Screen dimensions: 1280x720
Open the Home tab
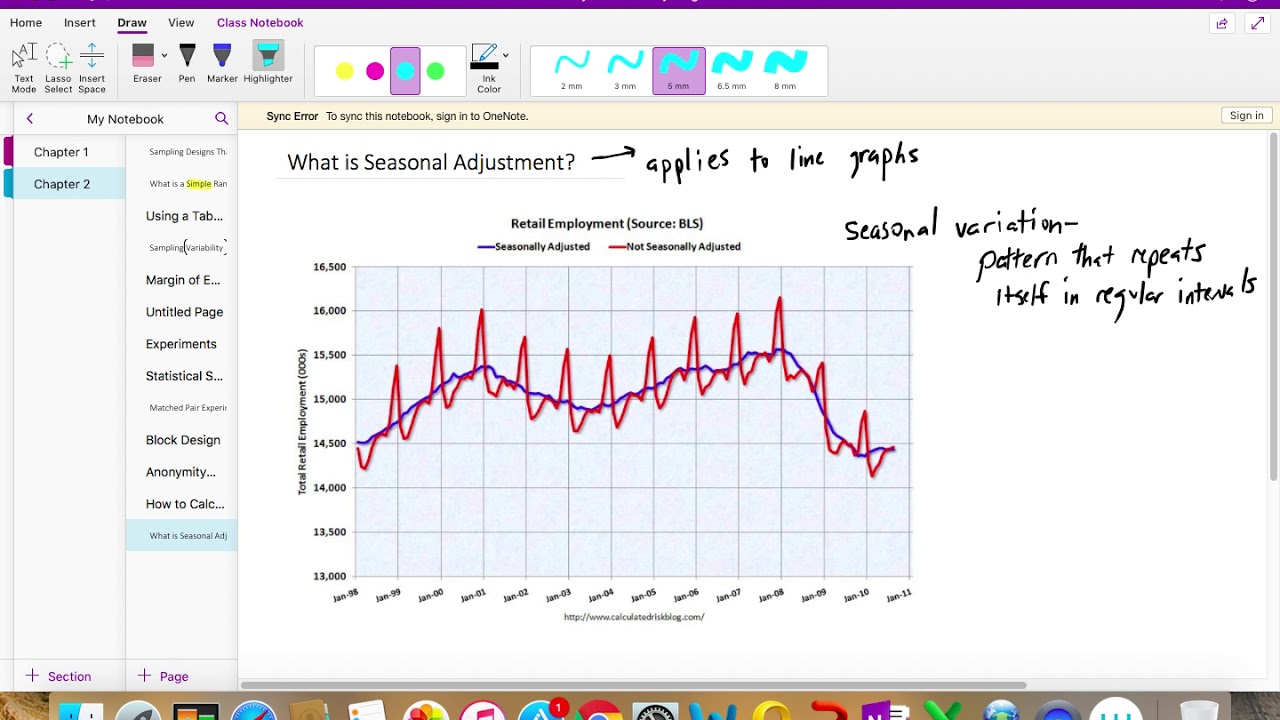[x=26, y=22]
